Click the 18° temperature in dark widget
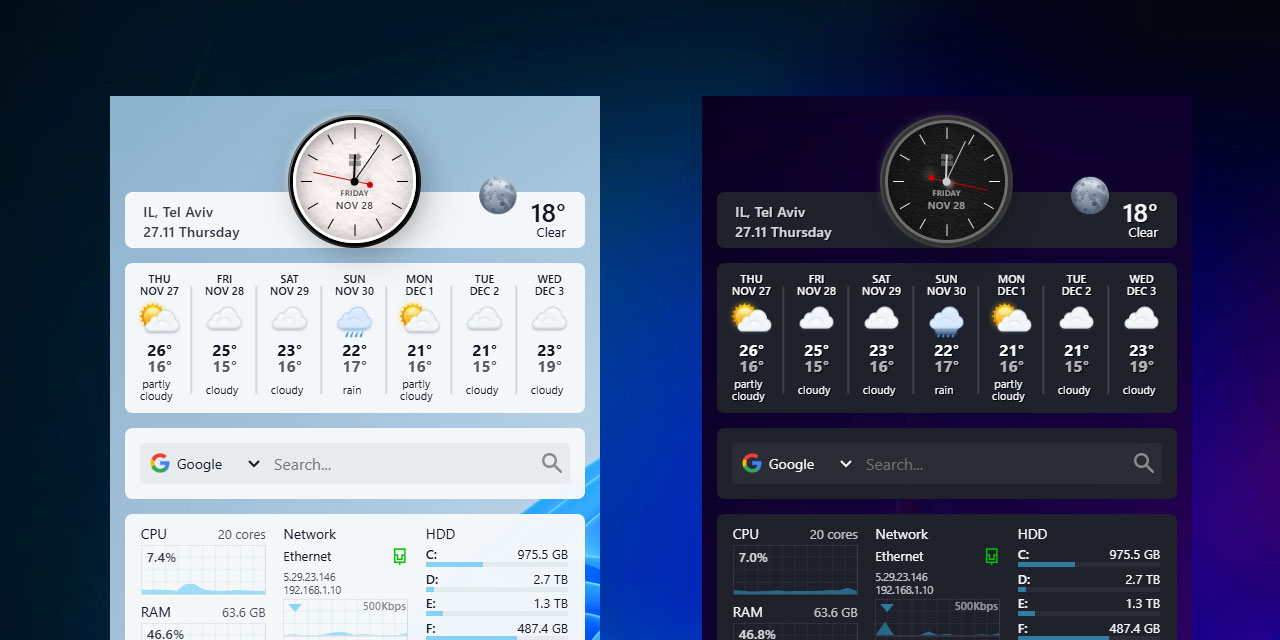The width and height of the screenshot is (1280, 640). (x=1140, y=213)
